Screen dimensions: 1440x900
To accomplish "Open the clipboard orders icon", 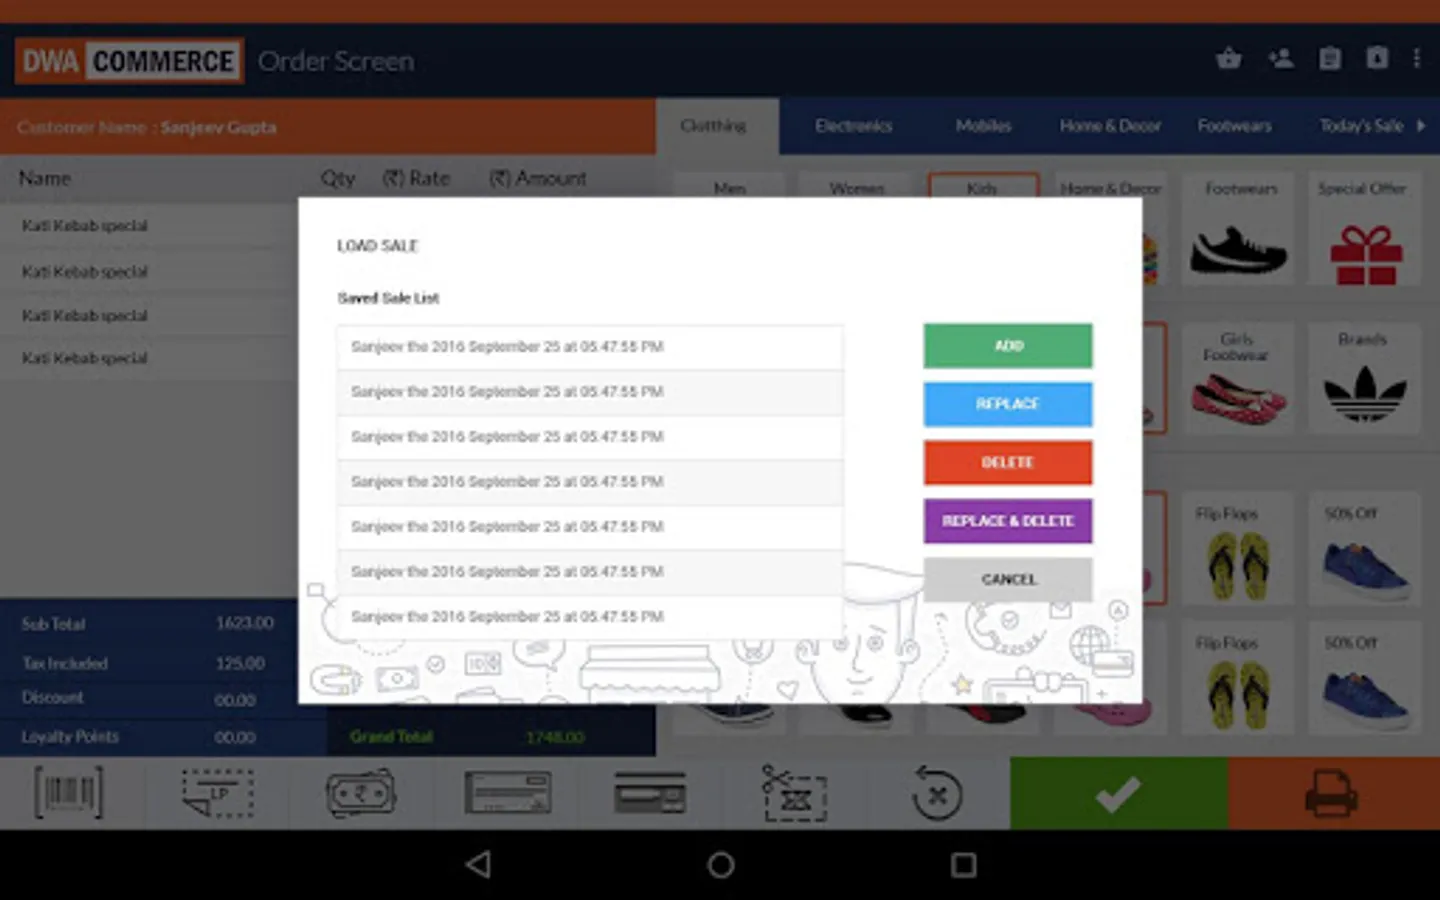I will pyautogui.click(x=1330, y=58).
